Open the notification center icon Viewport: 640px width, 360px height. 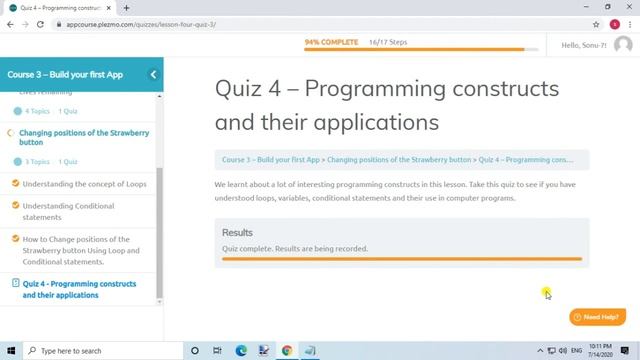tap(624, 351)
